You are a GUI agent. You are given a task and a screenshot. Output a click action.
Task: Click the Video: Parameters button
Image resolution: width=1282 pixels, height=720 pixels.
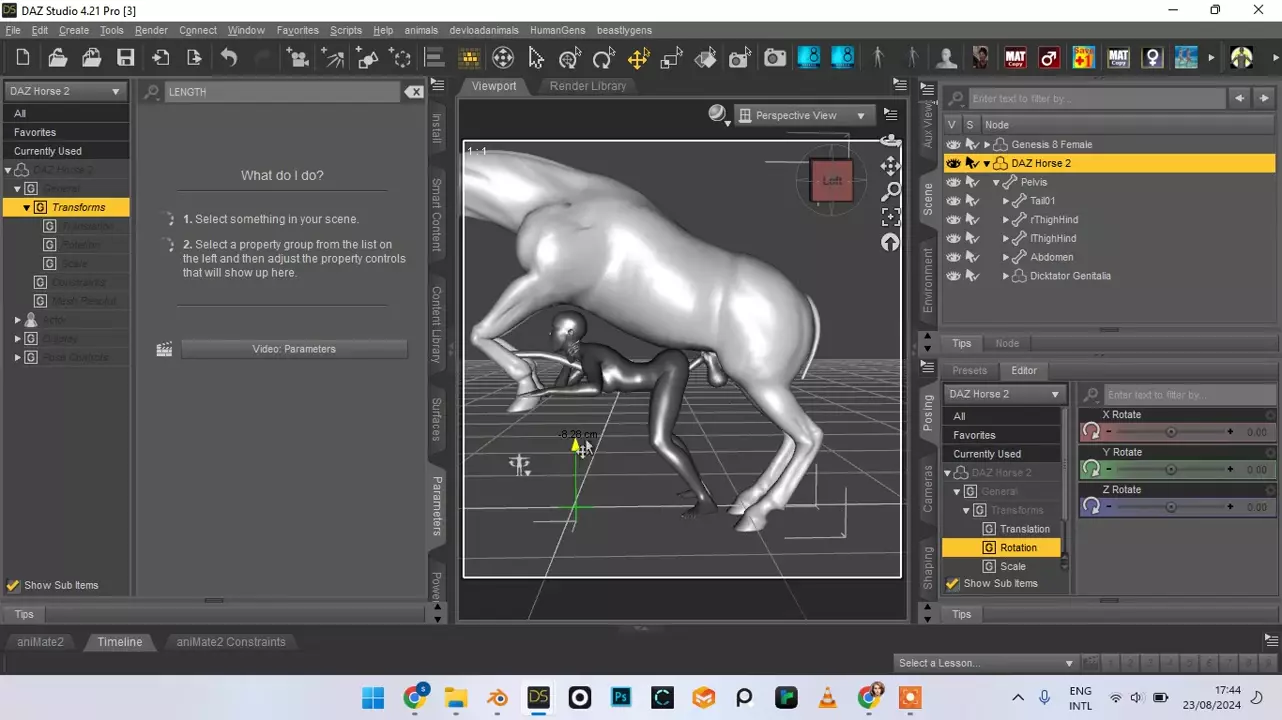pos(294,349)
